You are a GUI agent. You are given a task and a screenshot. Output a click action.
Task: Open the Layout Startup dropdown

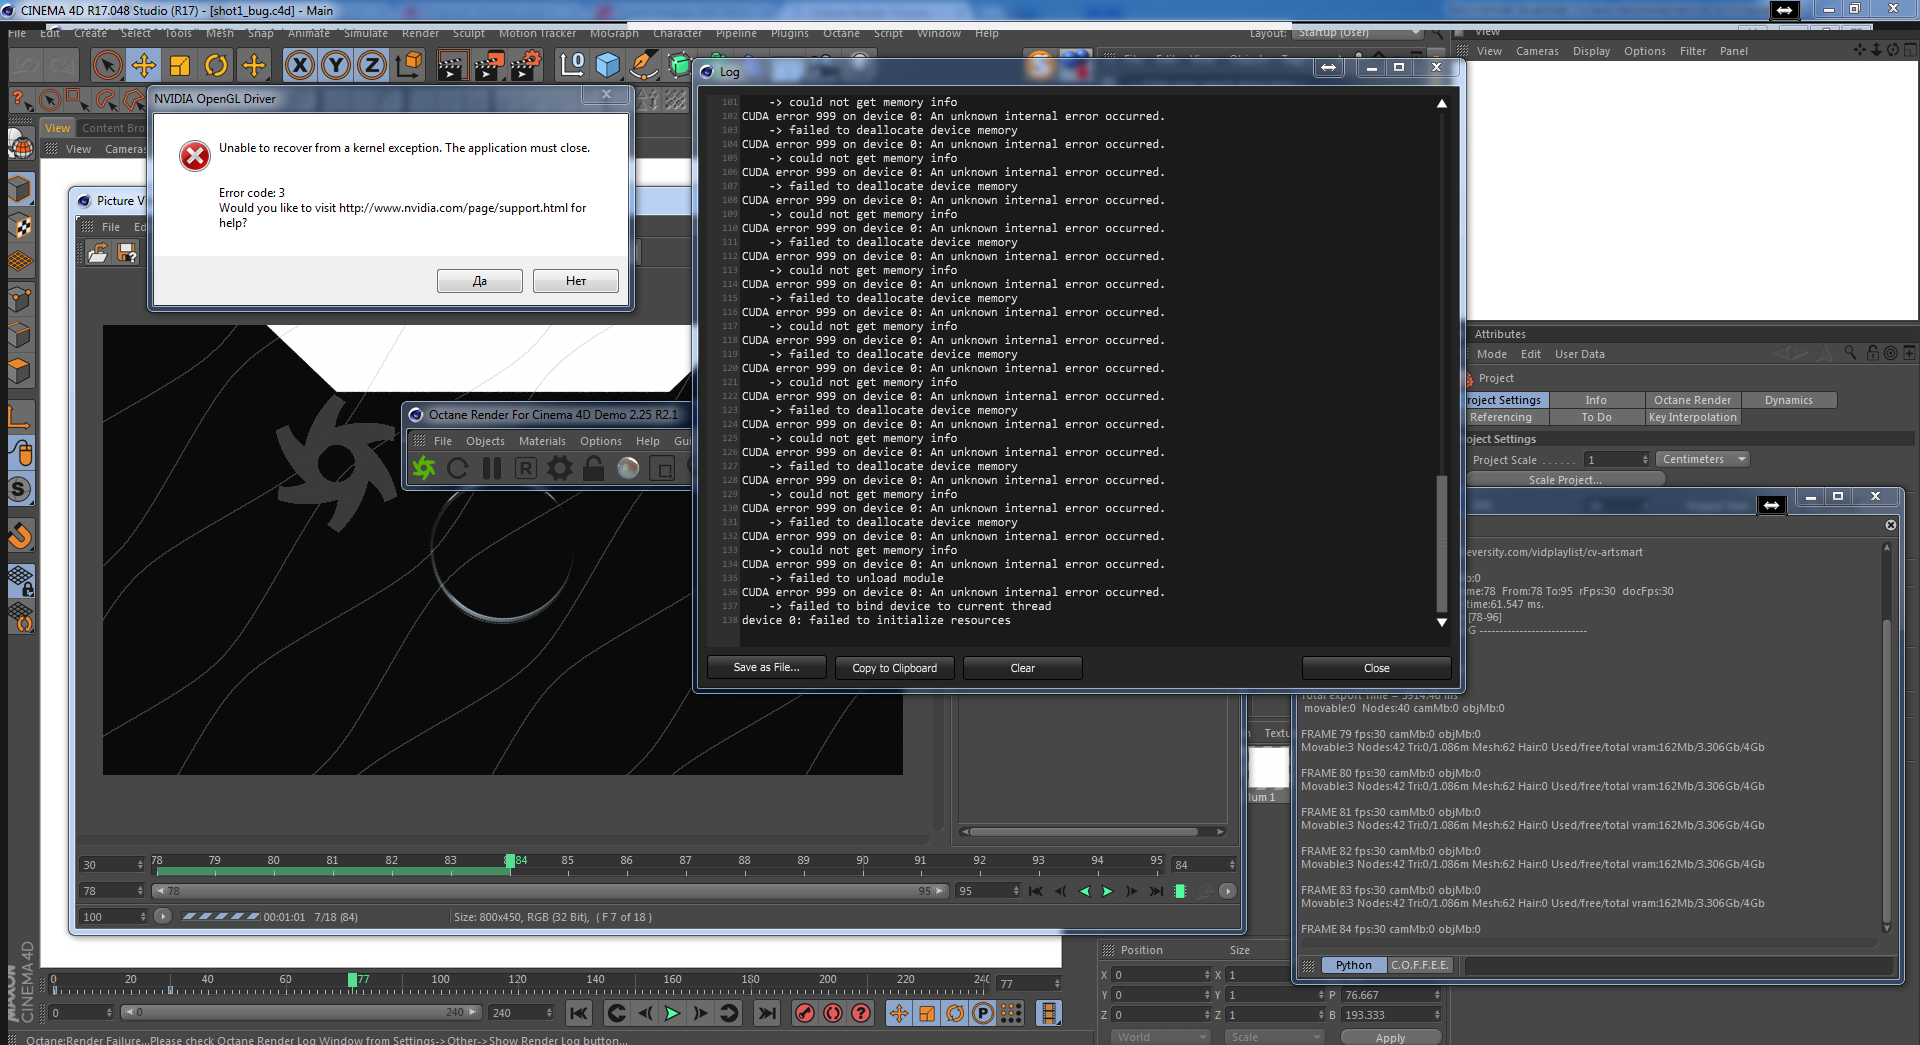pos(1357,32)
